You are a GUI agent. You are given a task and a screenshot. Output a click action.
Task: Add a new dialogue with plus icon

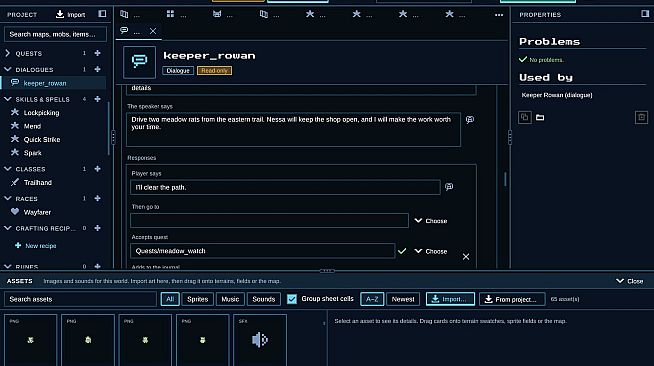pos(97,69)
